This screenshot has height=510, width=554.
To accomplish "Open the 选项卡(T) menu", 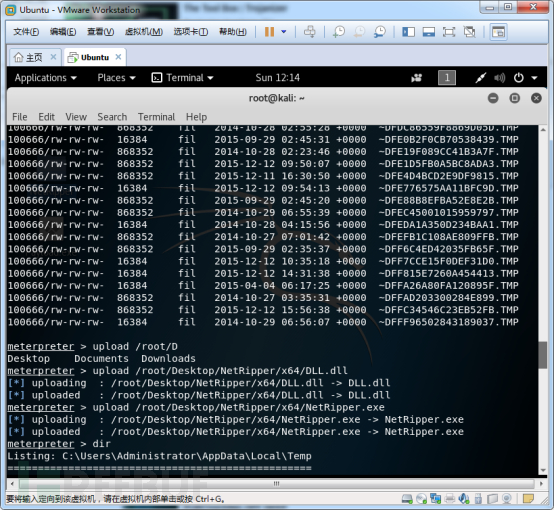I will click(190, 32).
